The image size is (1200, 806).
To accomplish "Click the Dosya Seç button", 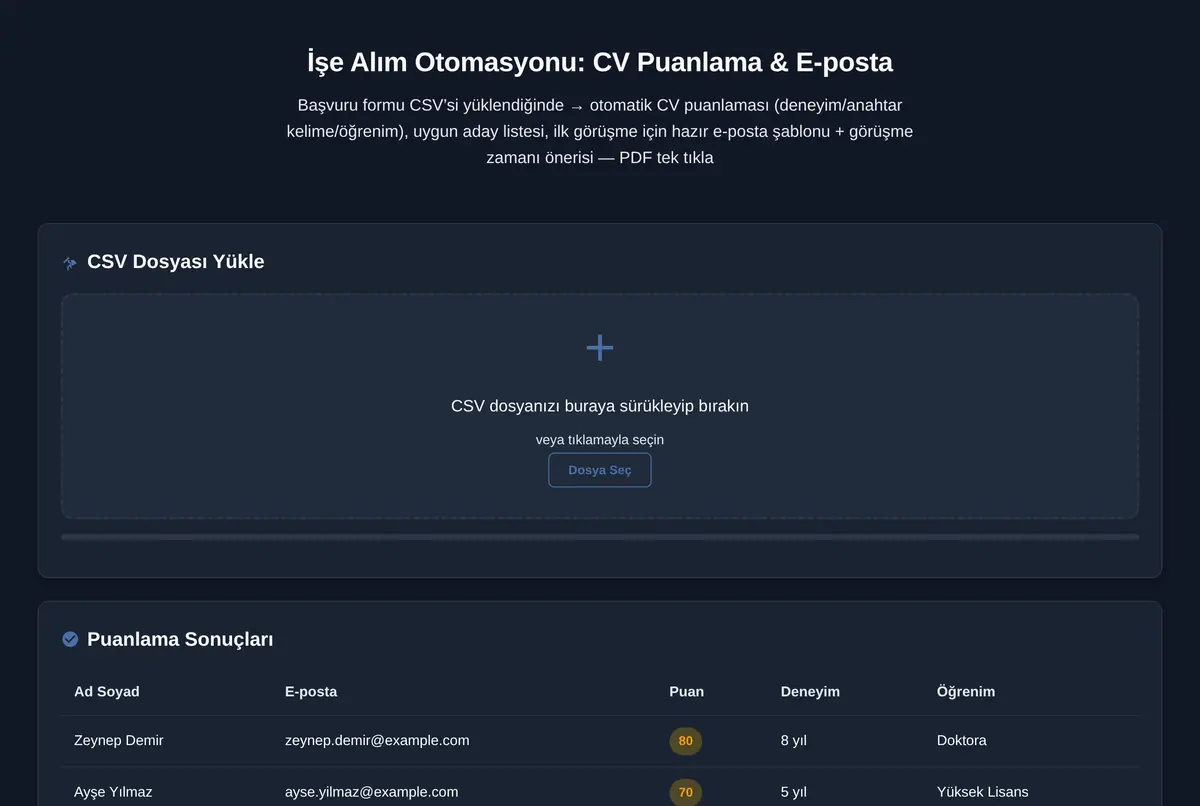I will (x=600, y=470).
